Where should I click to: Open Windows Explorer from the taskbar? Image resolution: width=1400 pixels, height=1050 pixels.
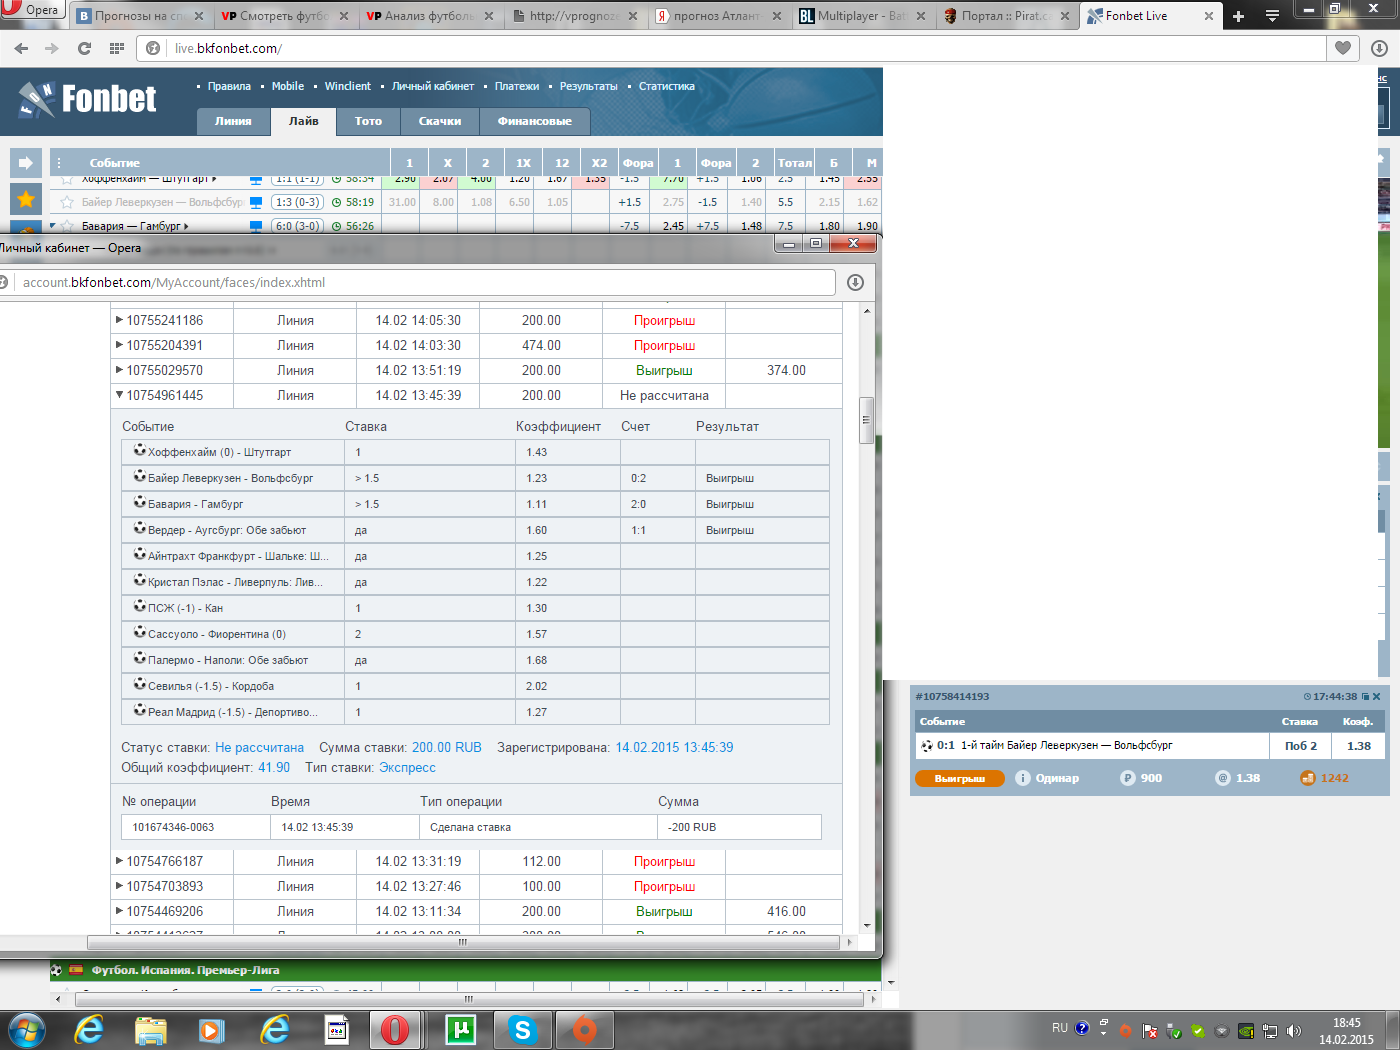point(151,1030)
